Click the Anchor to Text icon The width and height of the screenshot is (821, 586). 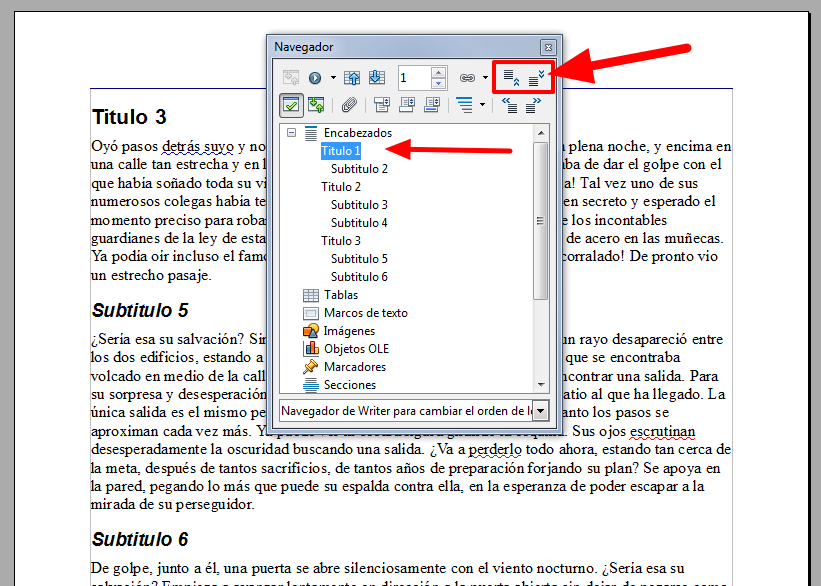432,105
